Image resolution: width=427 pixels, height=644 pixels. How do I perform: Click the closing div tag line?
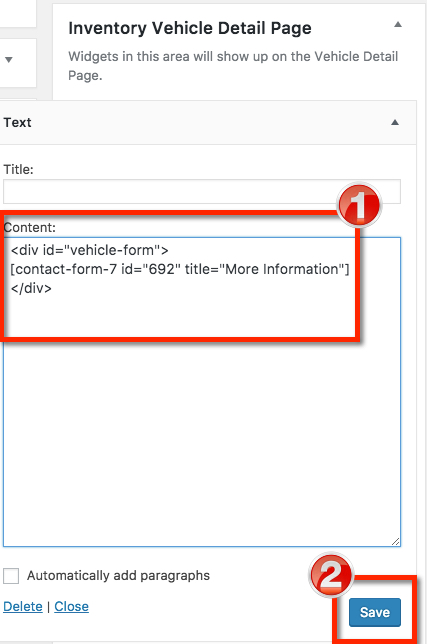click(31, 288)
